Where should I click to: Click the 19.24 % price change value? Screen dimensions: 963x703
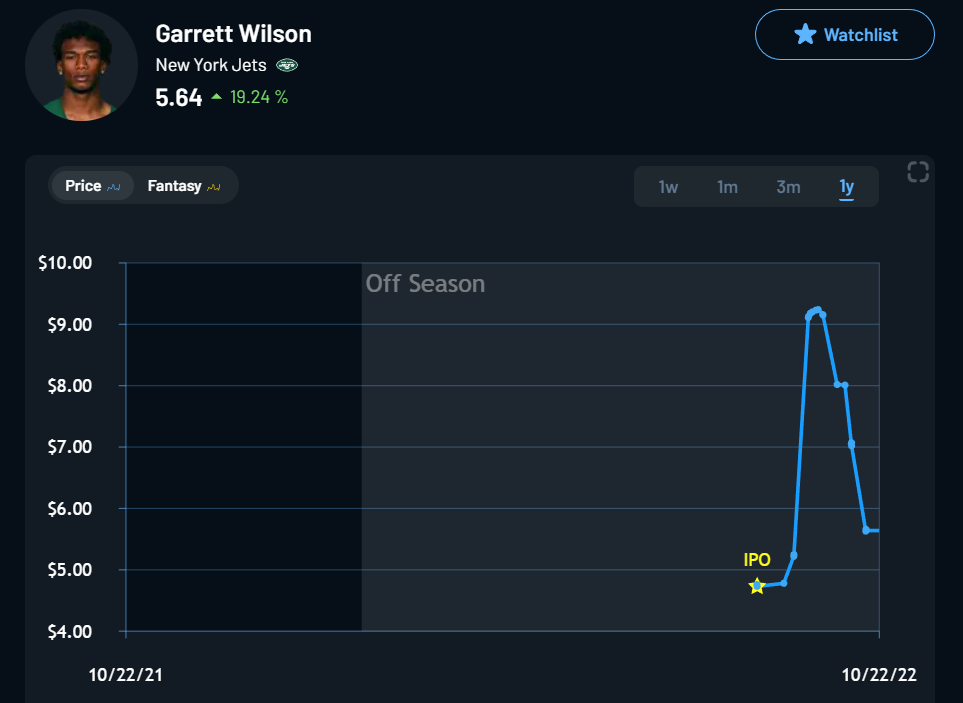coord(258,97)
